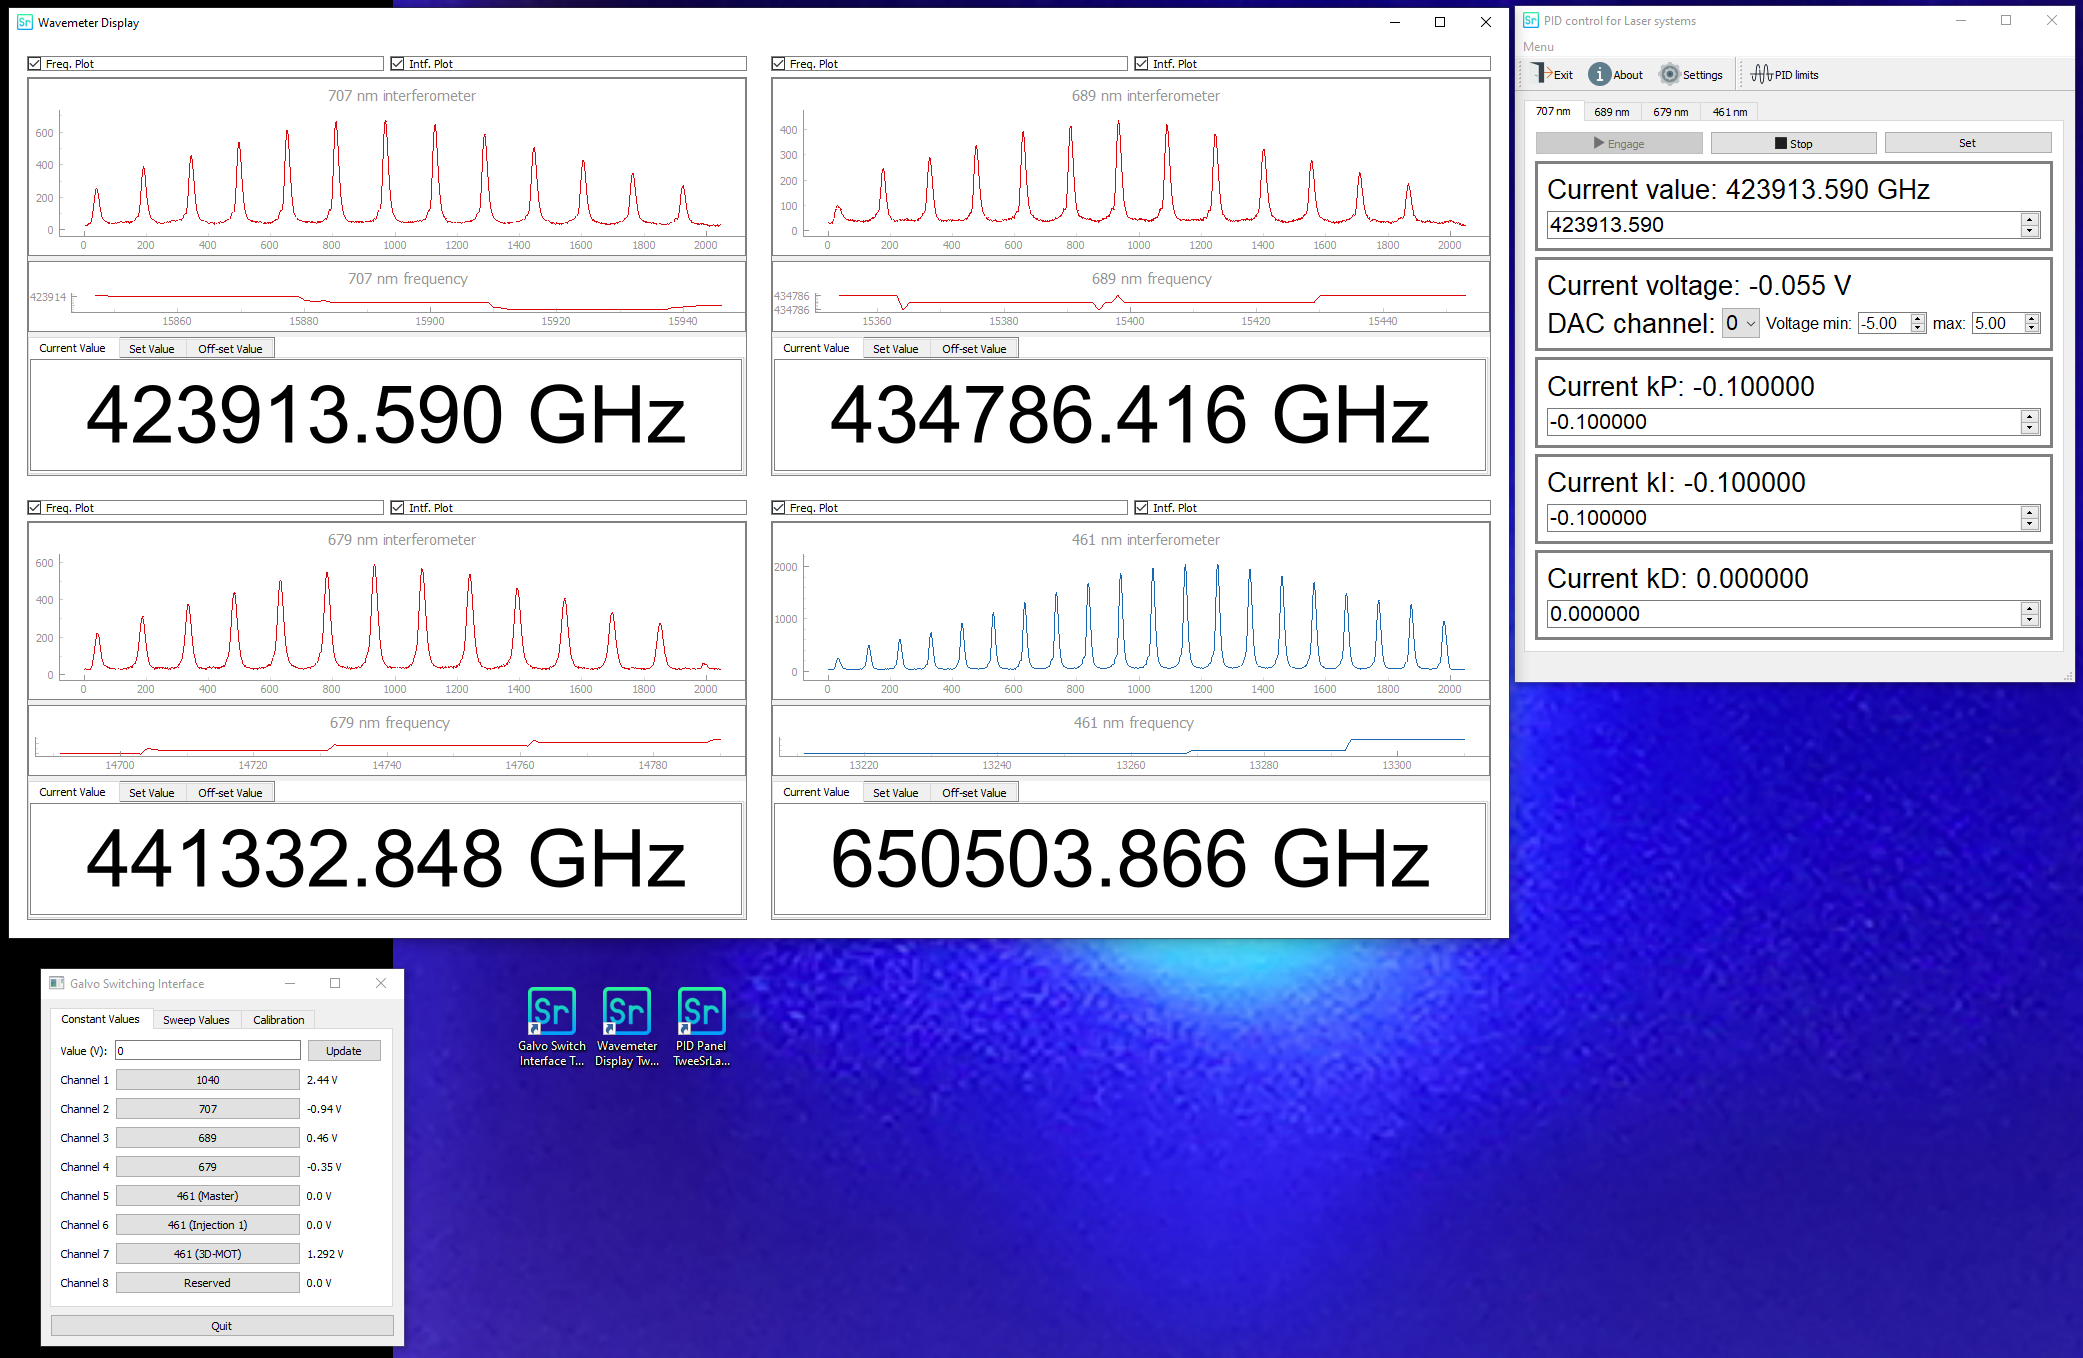Click the kP value spinner arrows
The height and width of the screenshot is (1358, 2083).
pos(2030,422)
